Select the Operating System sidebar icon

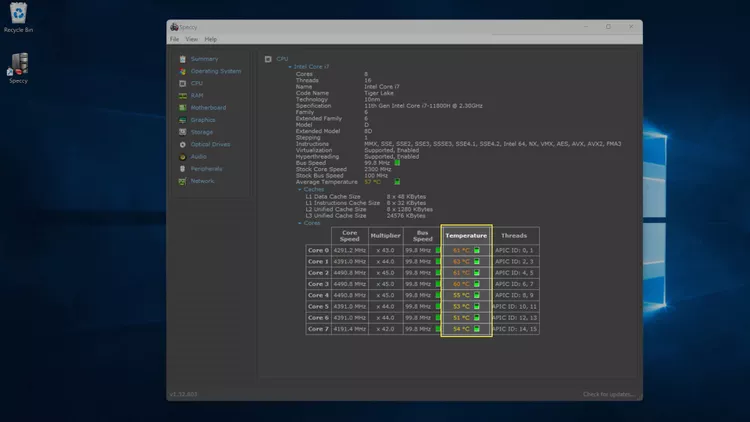point(182,71)
